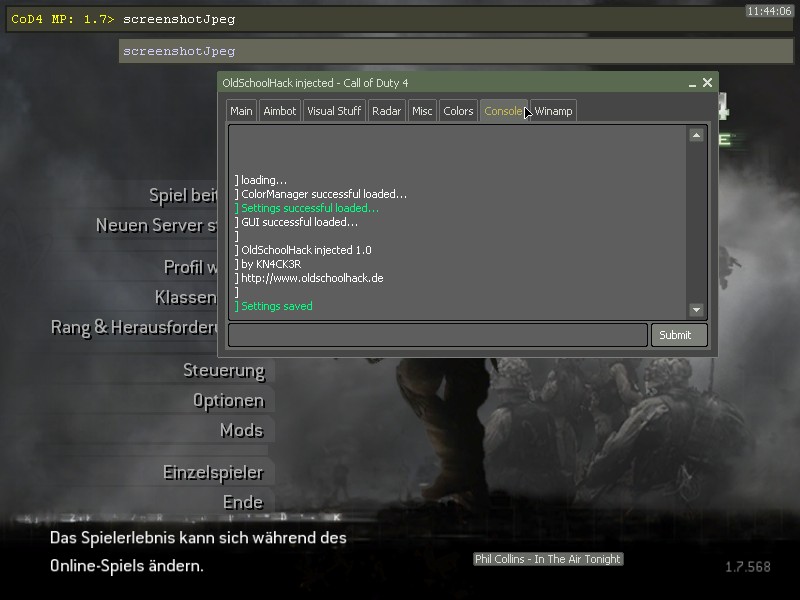Close the OldSchoolHack injected window

(707, 83)
